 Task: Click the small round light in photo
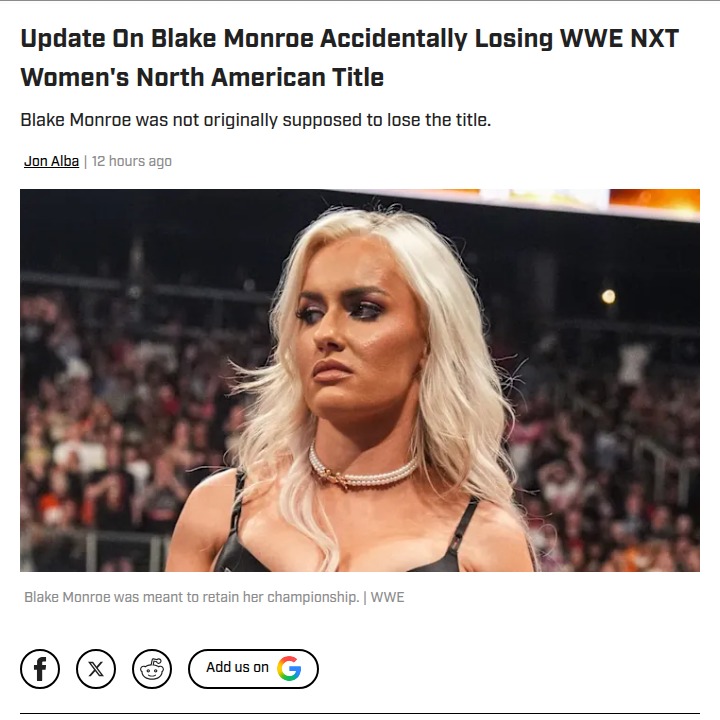[608, 297]
